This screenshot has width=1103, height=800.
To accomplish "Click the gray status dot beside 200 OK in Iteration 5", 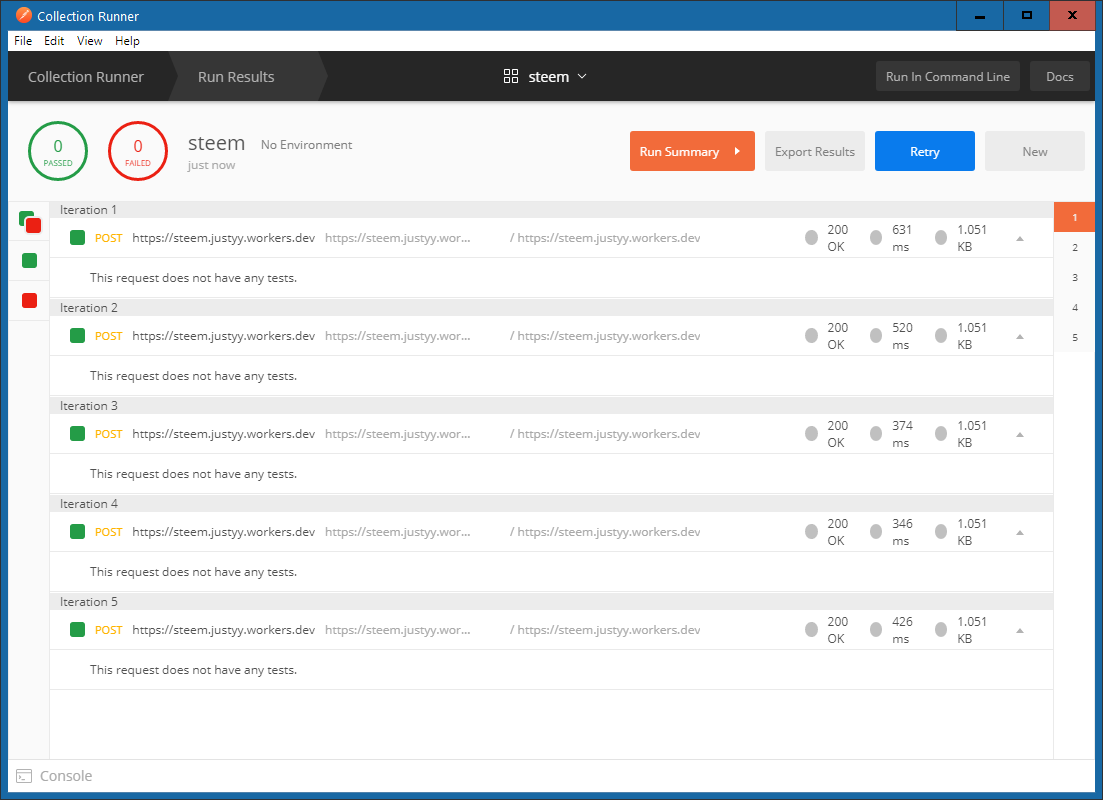I will (x=811, y=629).
